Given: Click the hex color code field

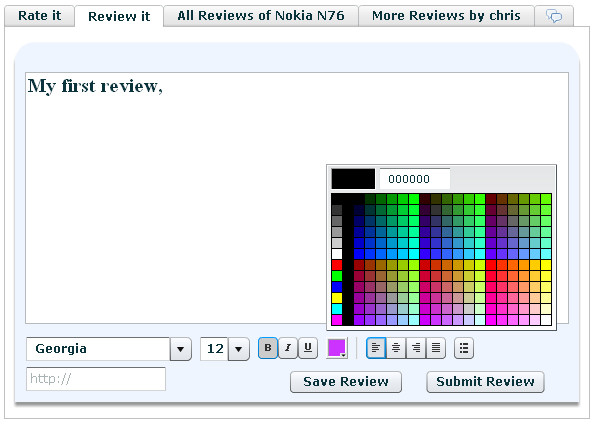Looking at the screenshot, I should click(415, 178).
